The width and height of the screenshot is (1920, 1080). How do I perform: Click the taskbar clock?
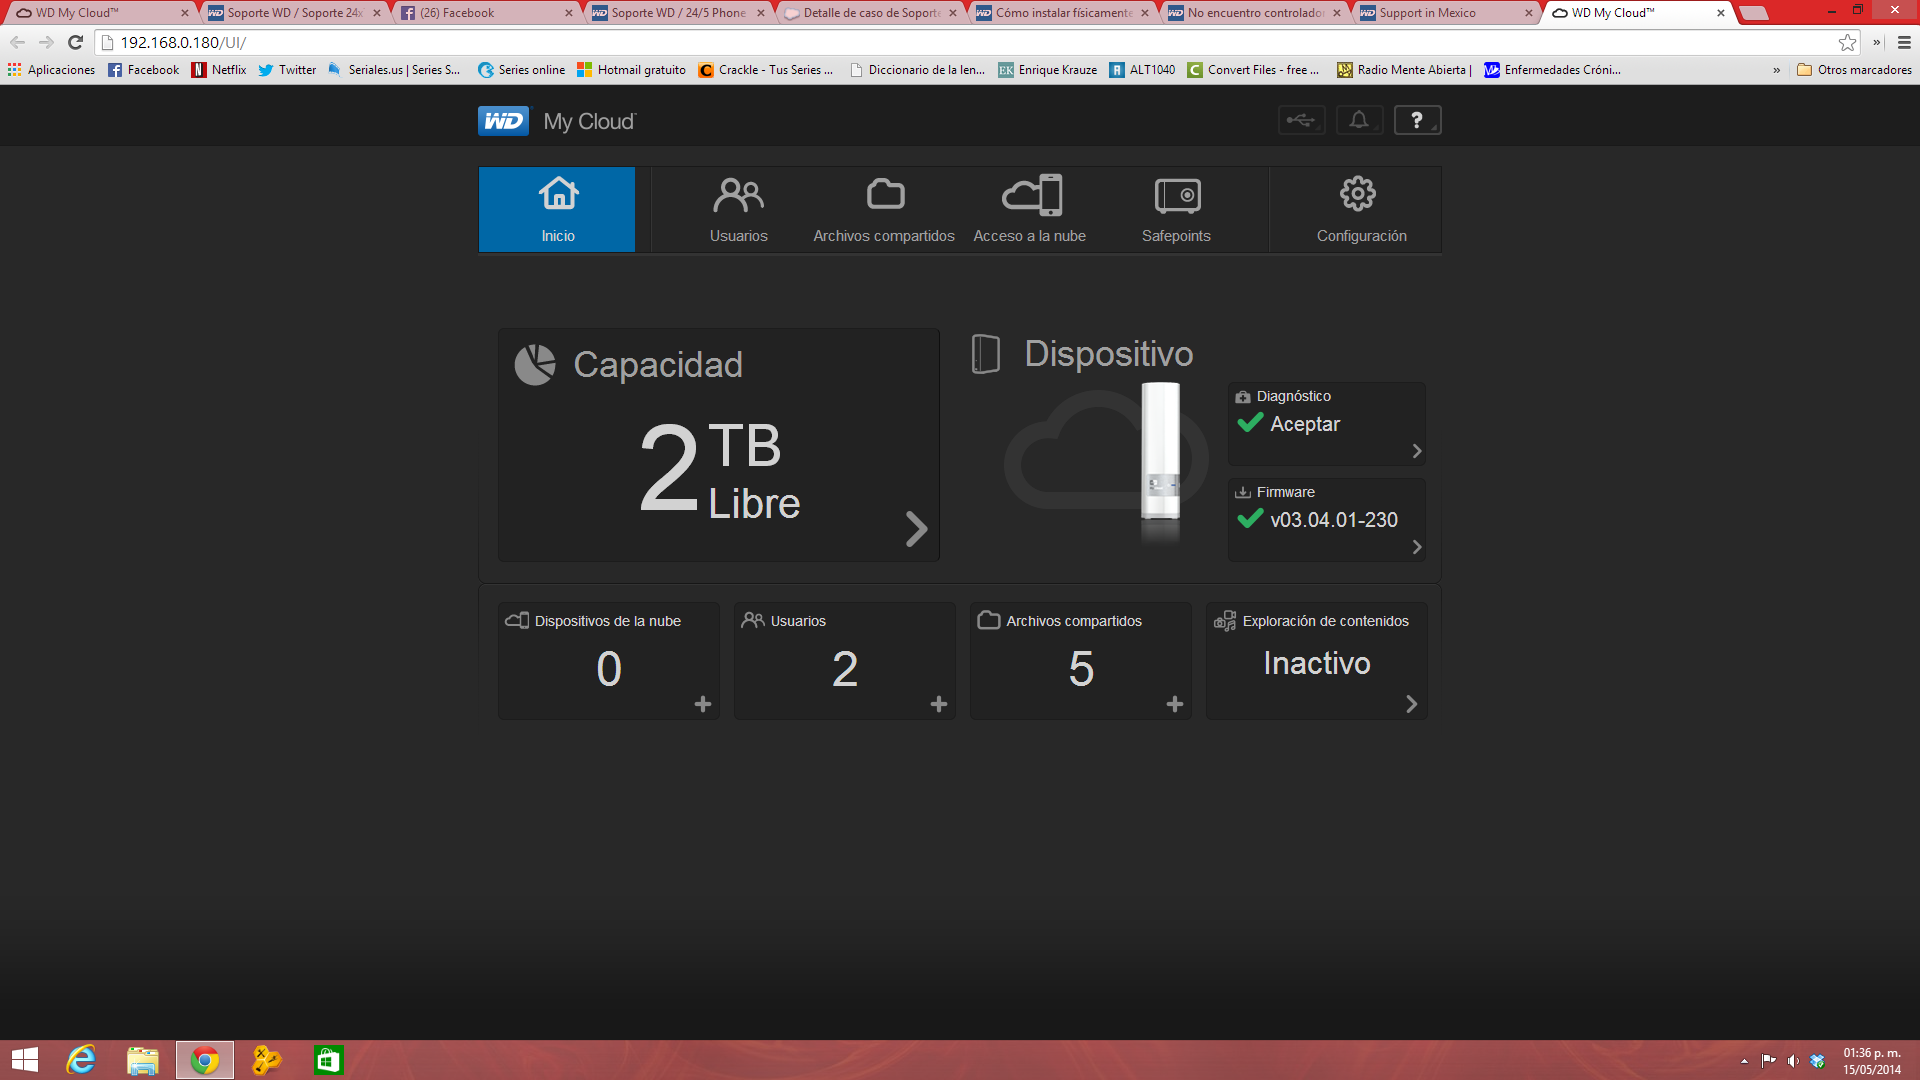point(1872,1061)
